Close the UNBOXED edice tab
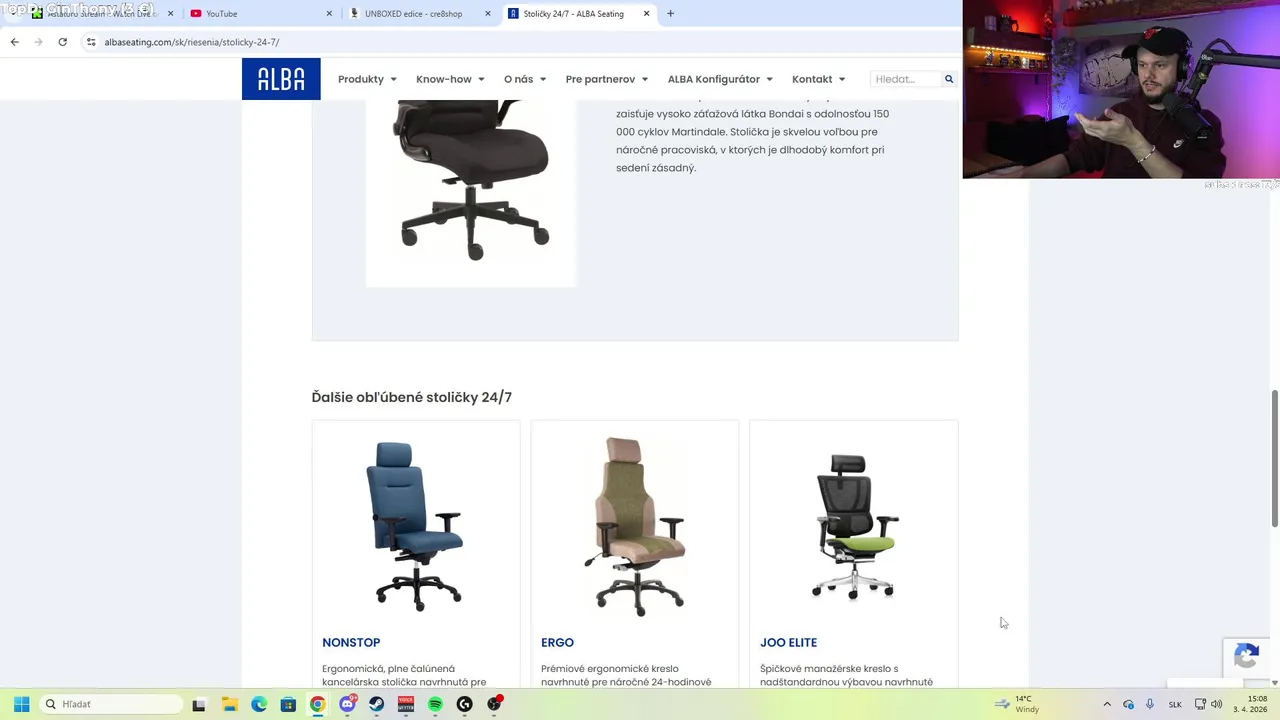Screen dimensions: 1280x720 click(x=488, y=14)
